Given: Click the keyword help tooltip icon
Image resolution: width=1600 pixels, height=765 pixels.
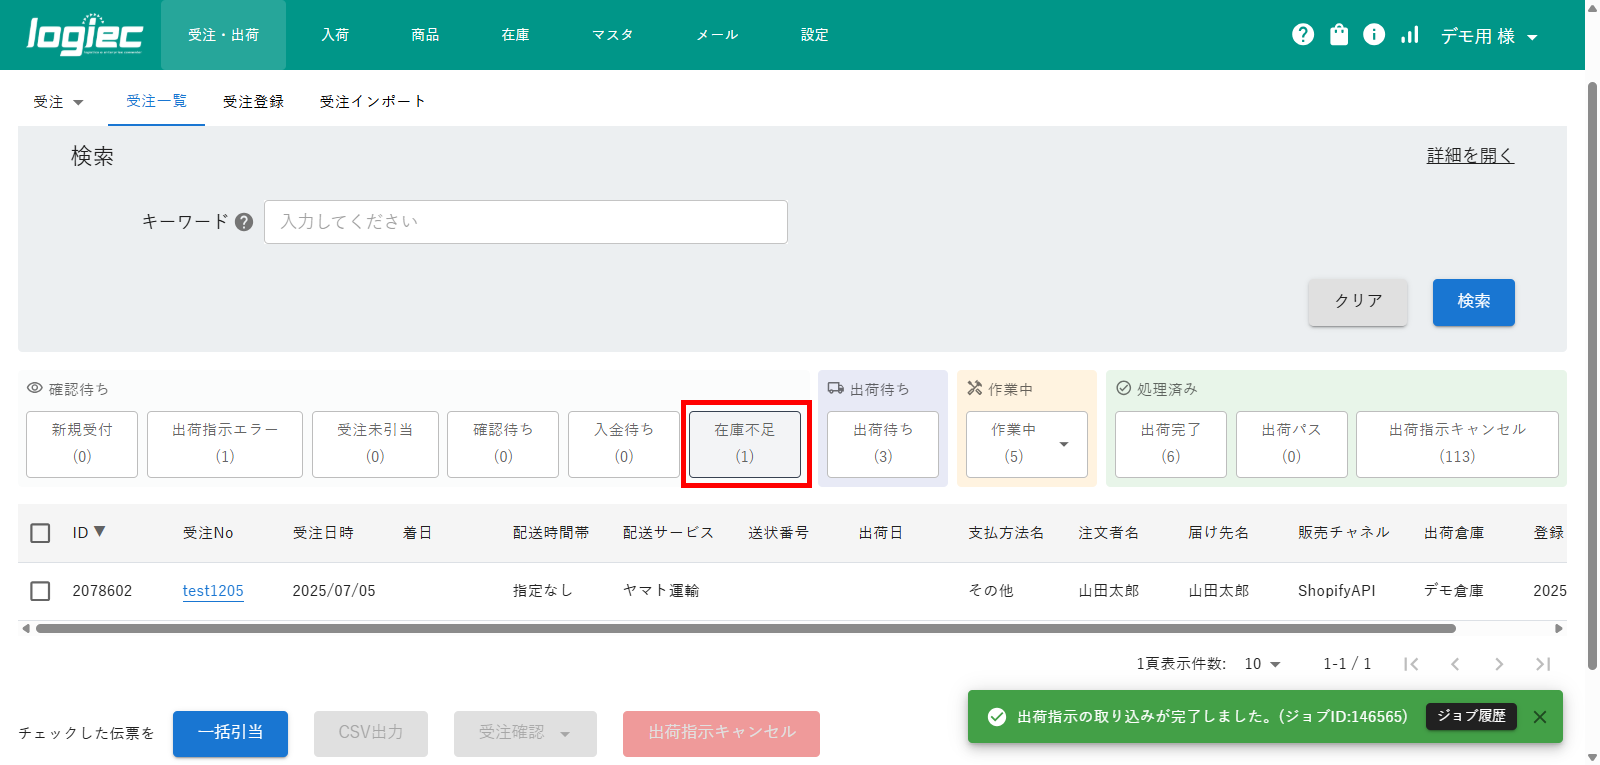Looking at the screenshot, I should coord(244,222).
